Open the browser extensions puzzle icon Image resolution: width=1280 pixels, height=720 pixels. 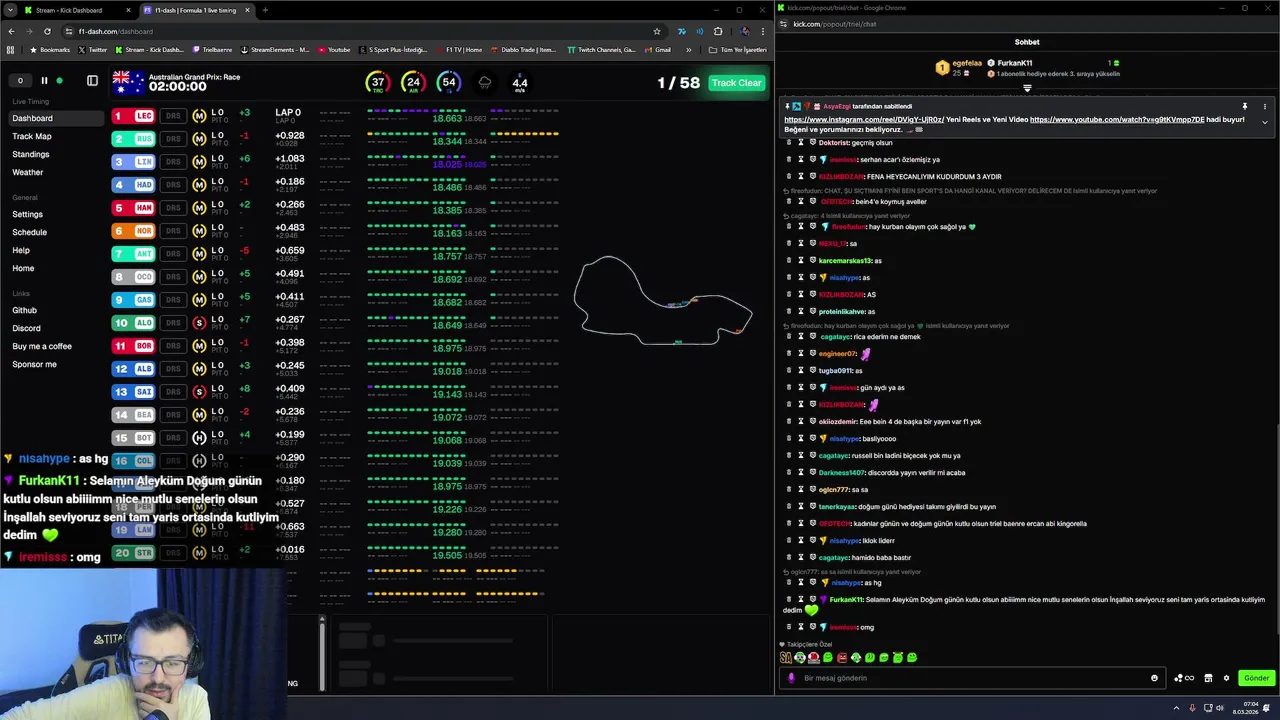718,31
